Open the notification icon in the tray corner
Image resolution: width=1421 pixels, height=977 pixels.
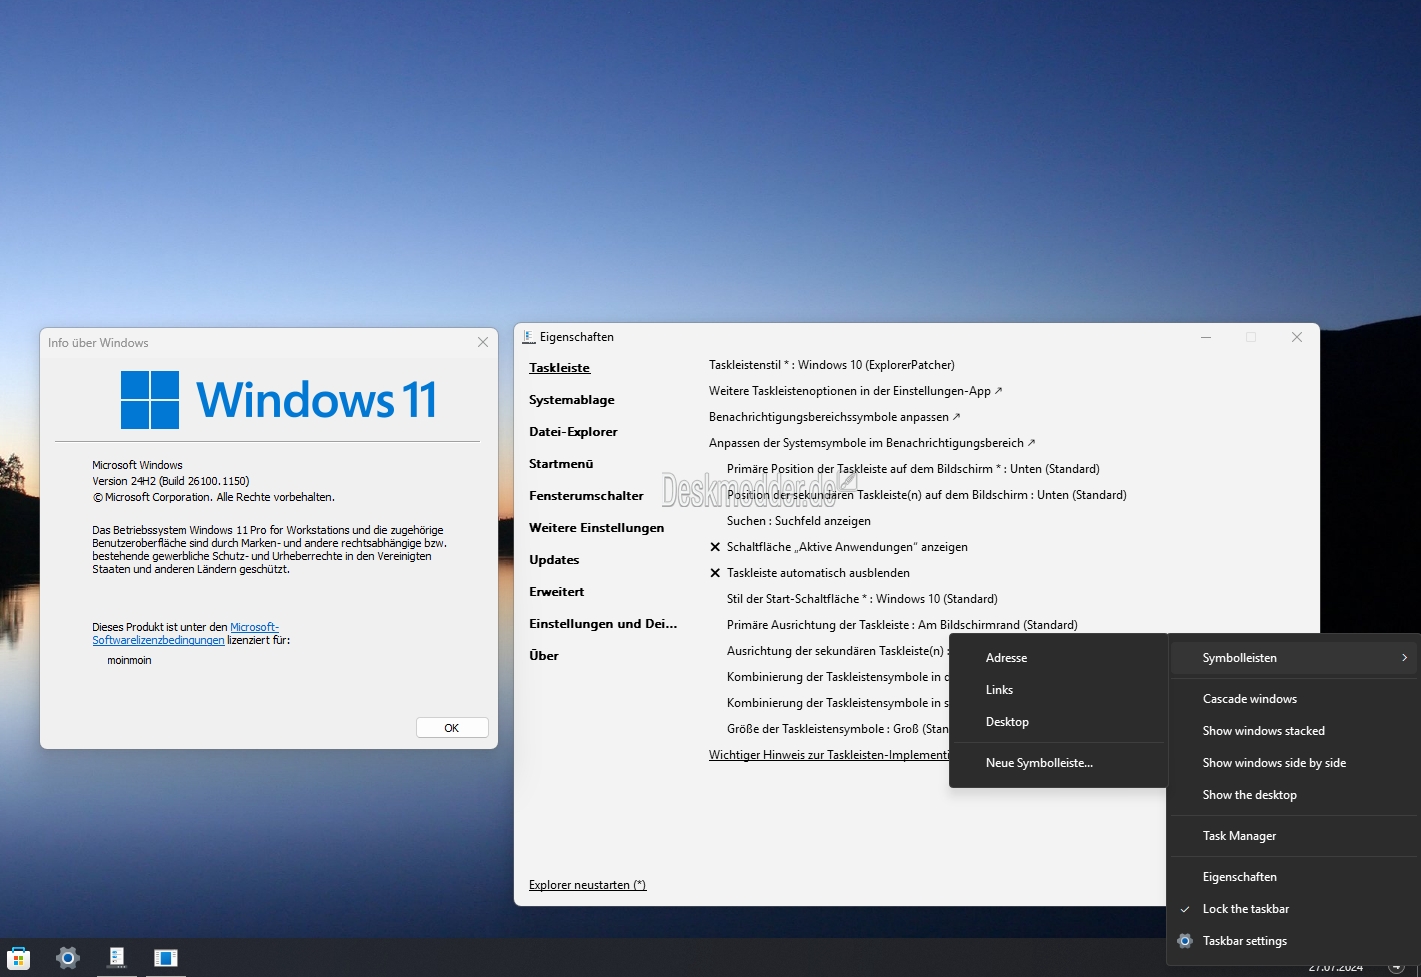[1396, 967]
